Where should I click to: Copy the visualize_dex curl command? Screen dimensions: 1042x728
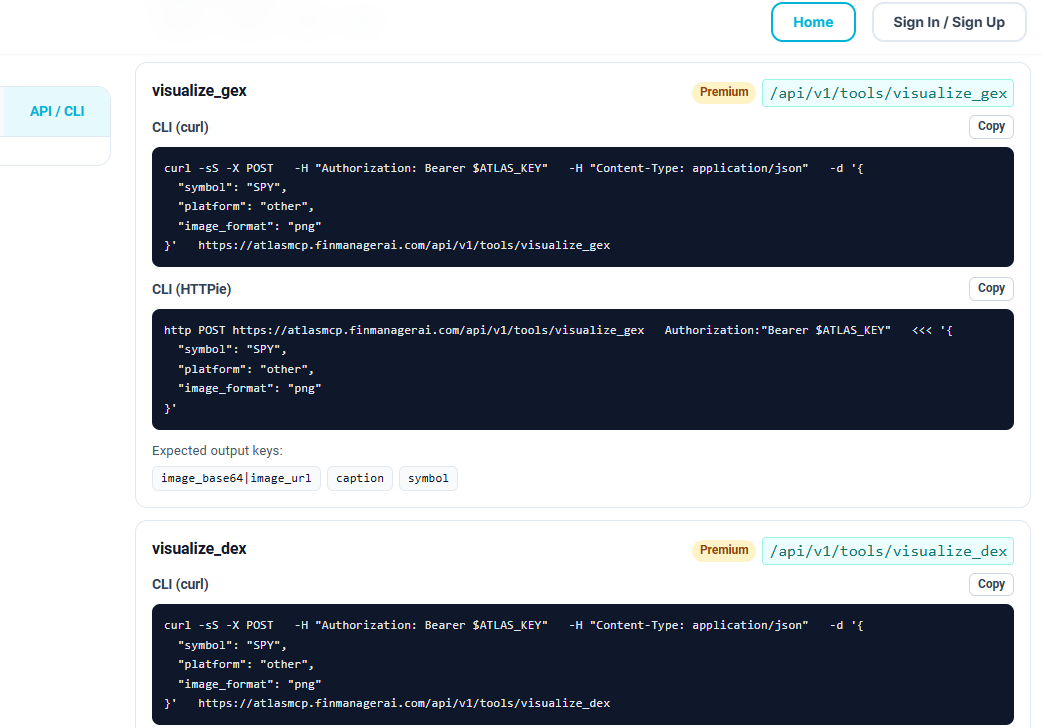pos(991,584)
